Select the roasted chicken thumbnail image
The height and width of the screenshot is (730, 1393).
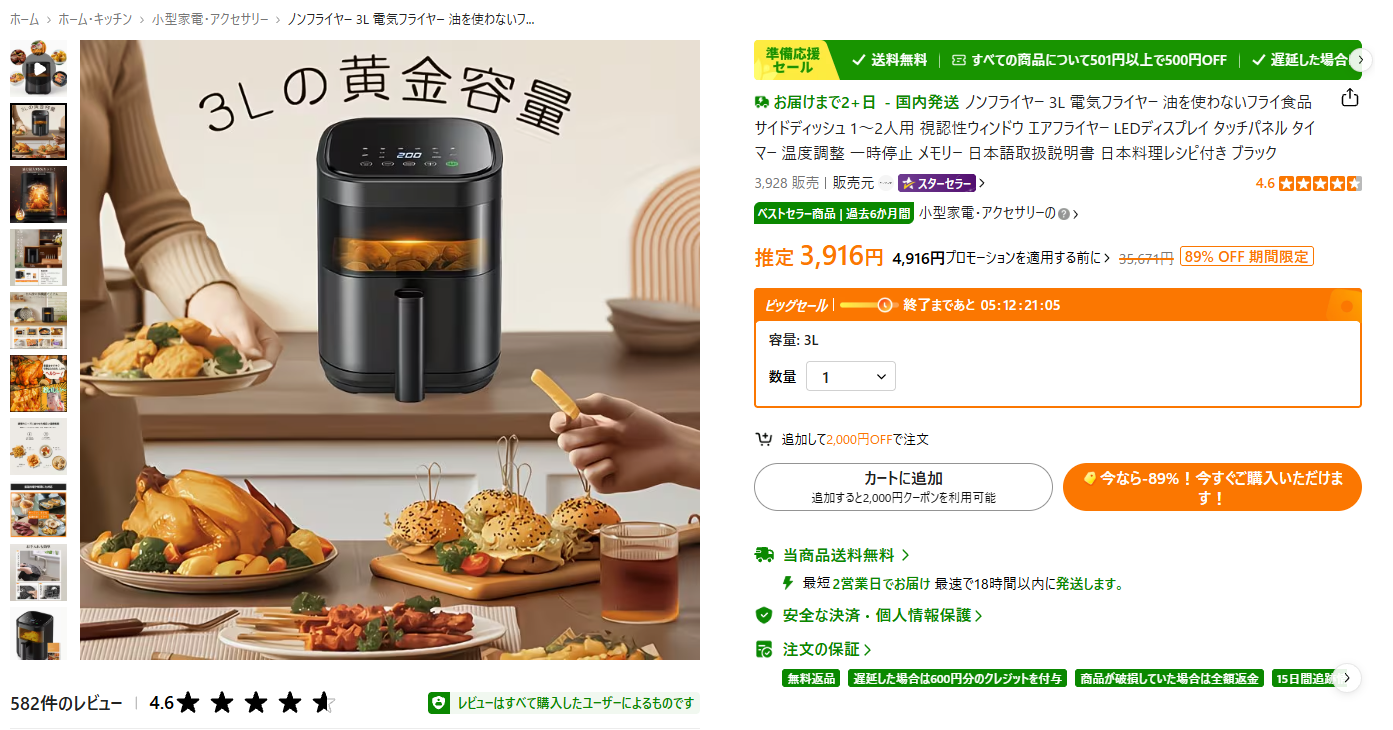click(x=38, y=383)
